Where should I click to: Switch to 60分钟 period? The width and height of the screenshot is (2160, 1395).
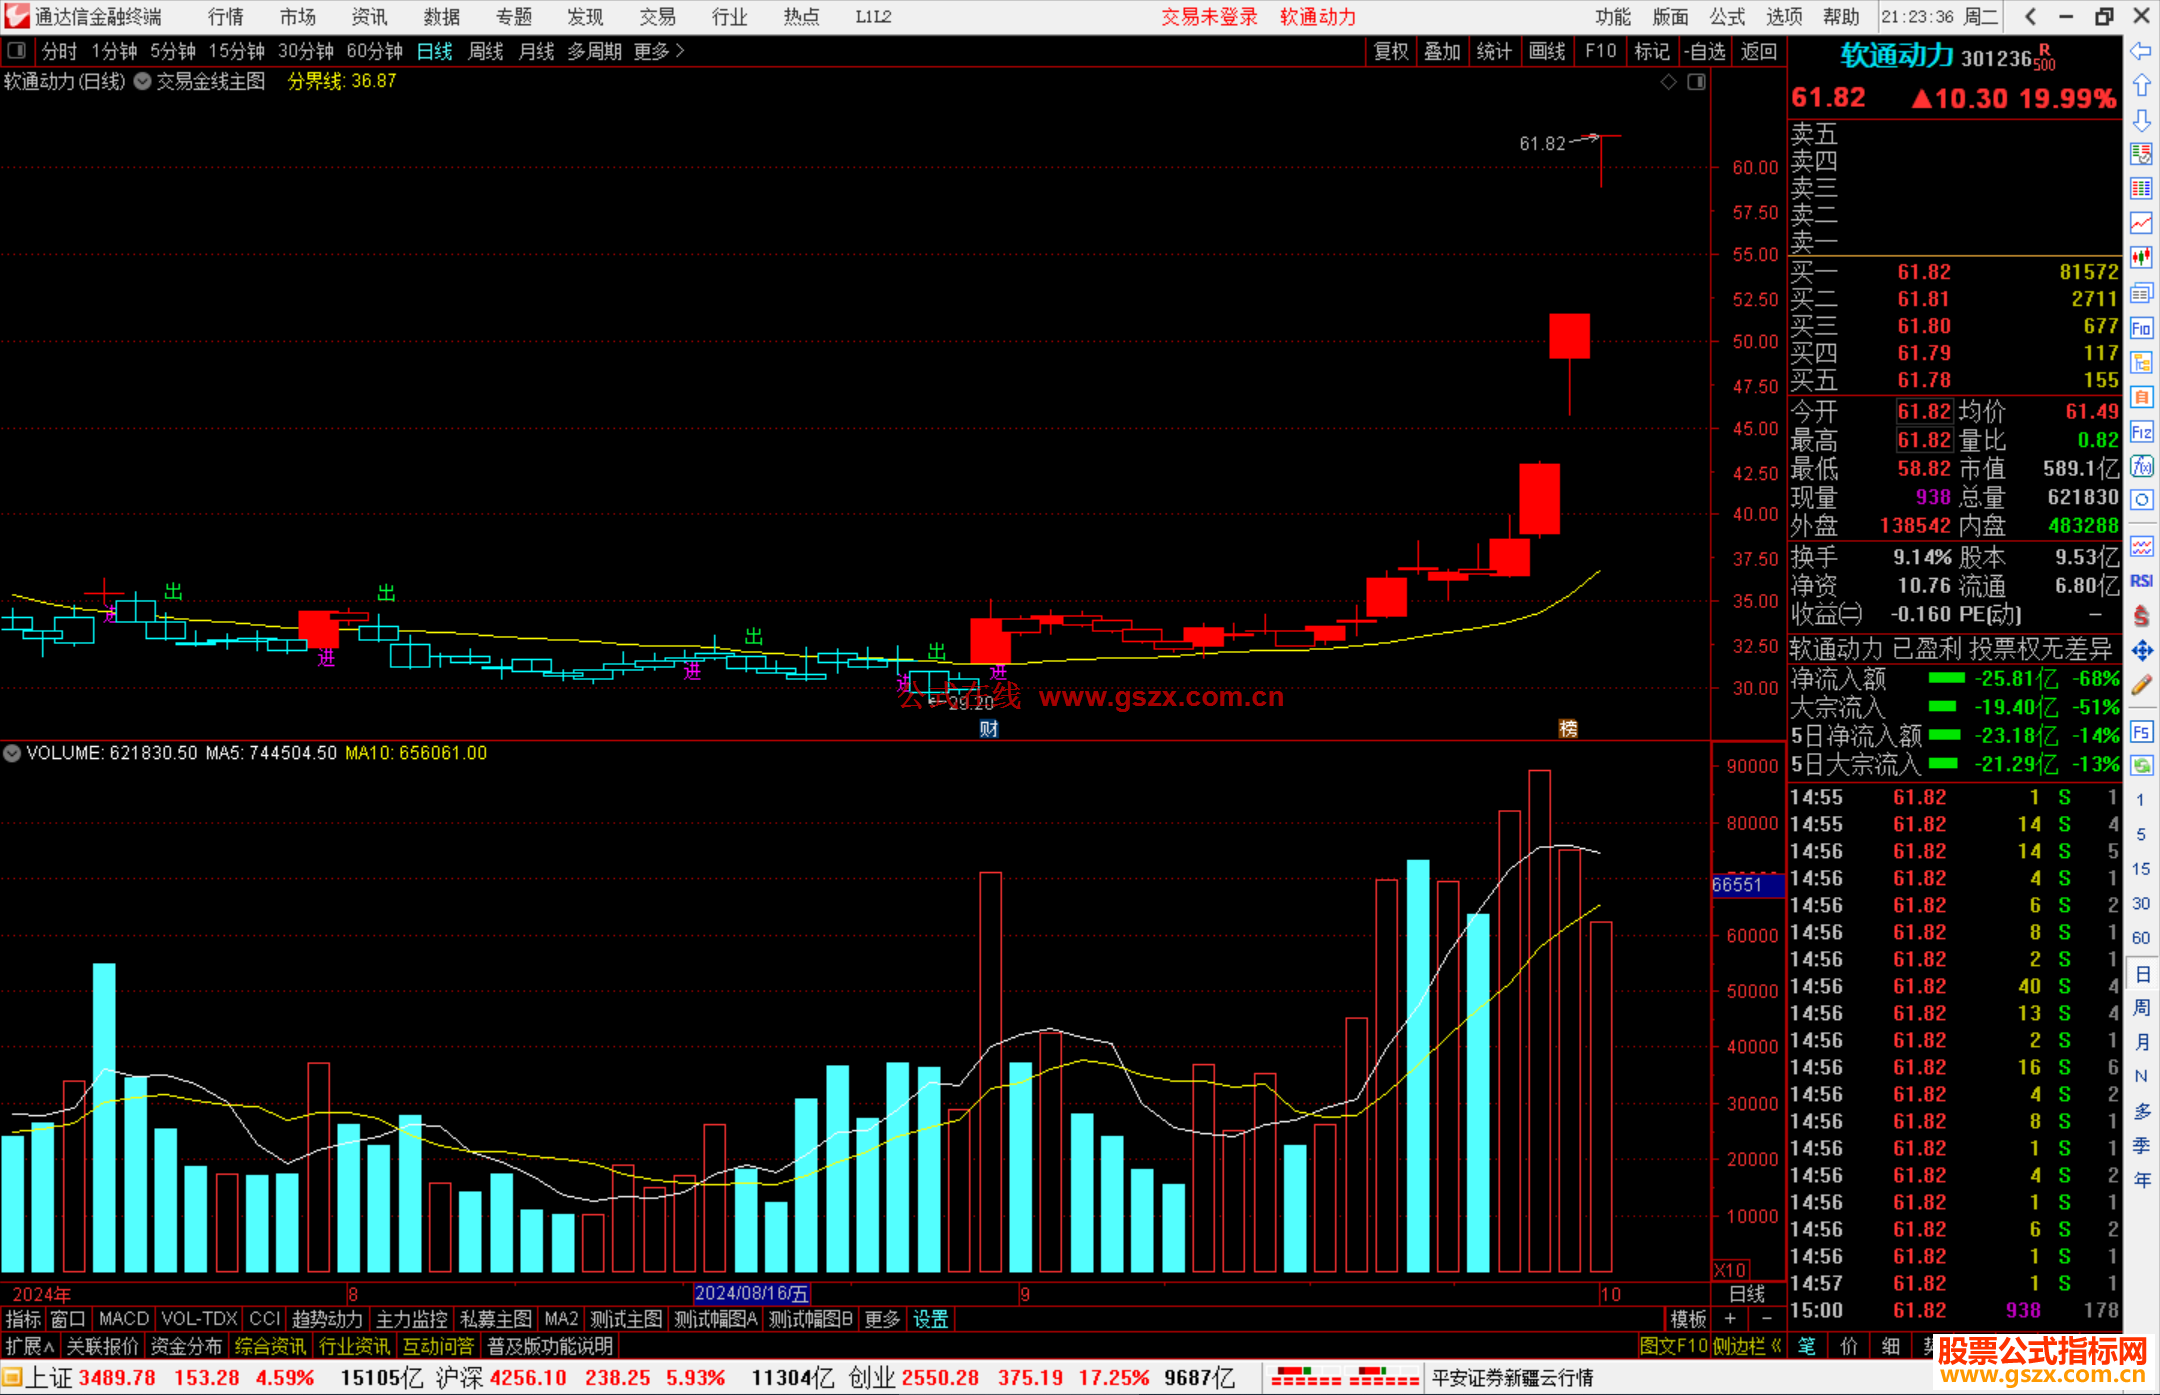(374, 51)
